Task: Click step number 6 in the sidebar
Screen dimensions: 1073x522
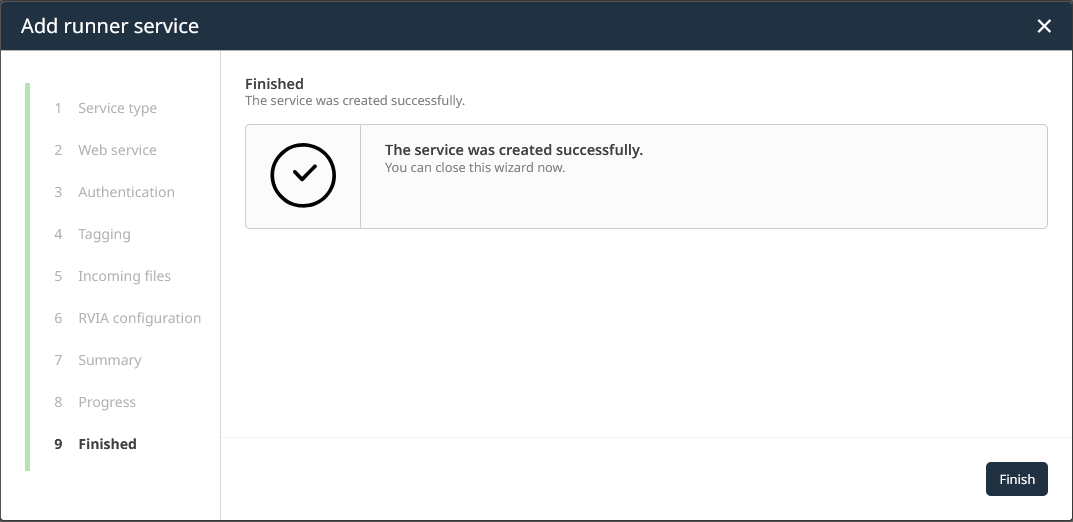Action: pos(58,318)
